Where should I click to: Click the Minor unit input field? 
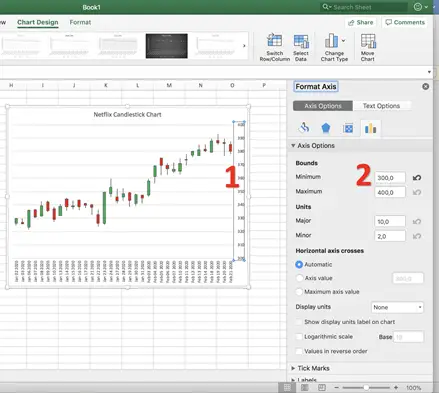coord(390,236)
